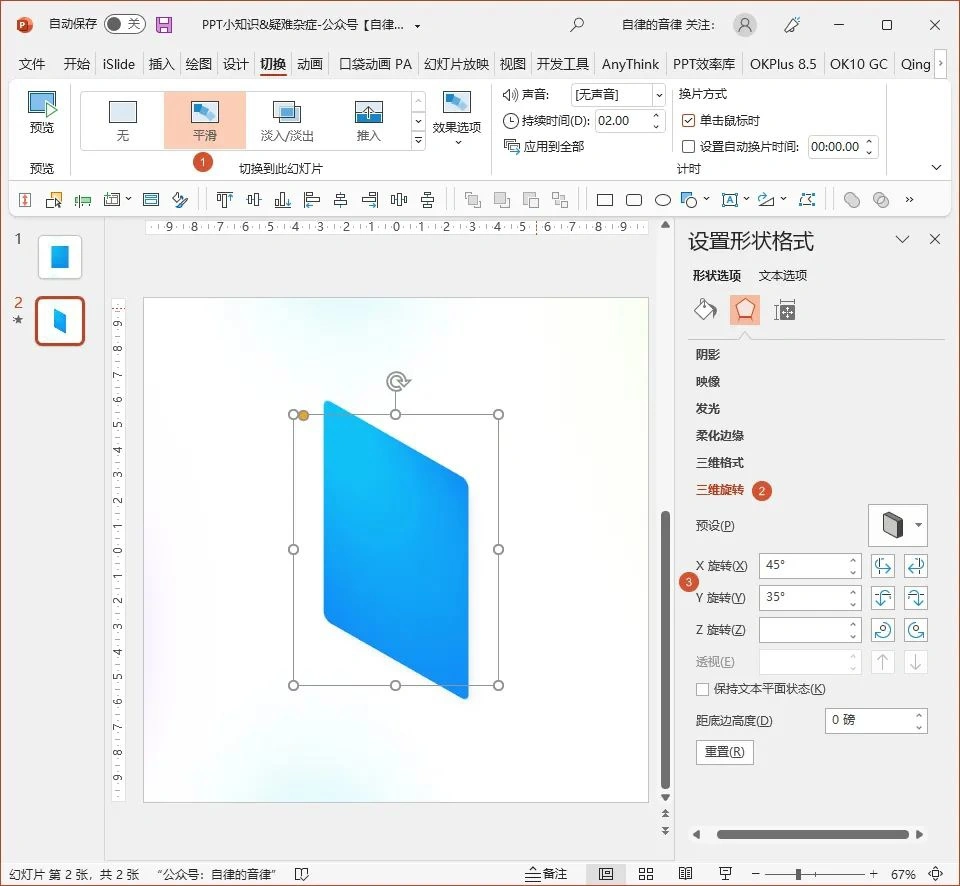This screenshot has width=960, height=886.
Task: Toggle the AutoSave (自动保存) switch
Action: [124, 25]
